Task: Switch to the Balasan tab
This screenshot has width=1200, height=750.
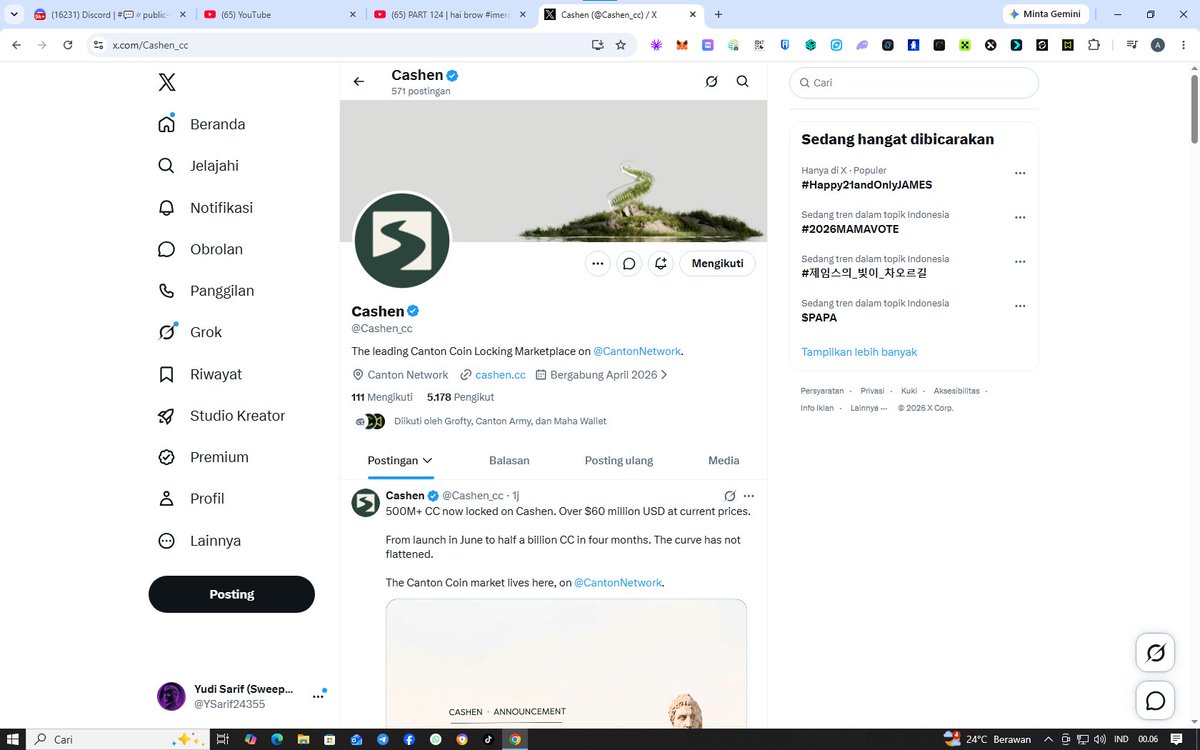Action: tap(509, 461)
